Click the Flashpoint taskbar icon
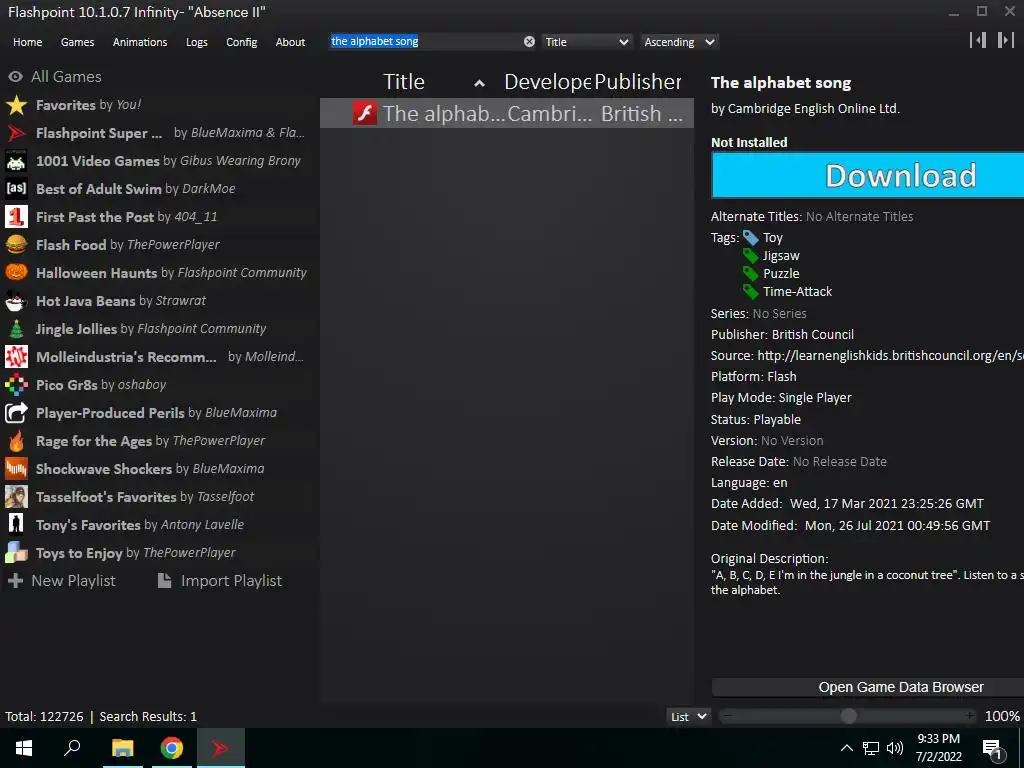1024x768 pixels. tap(221, 748)
